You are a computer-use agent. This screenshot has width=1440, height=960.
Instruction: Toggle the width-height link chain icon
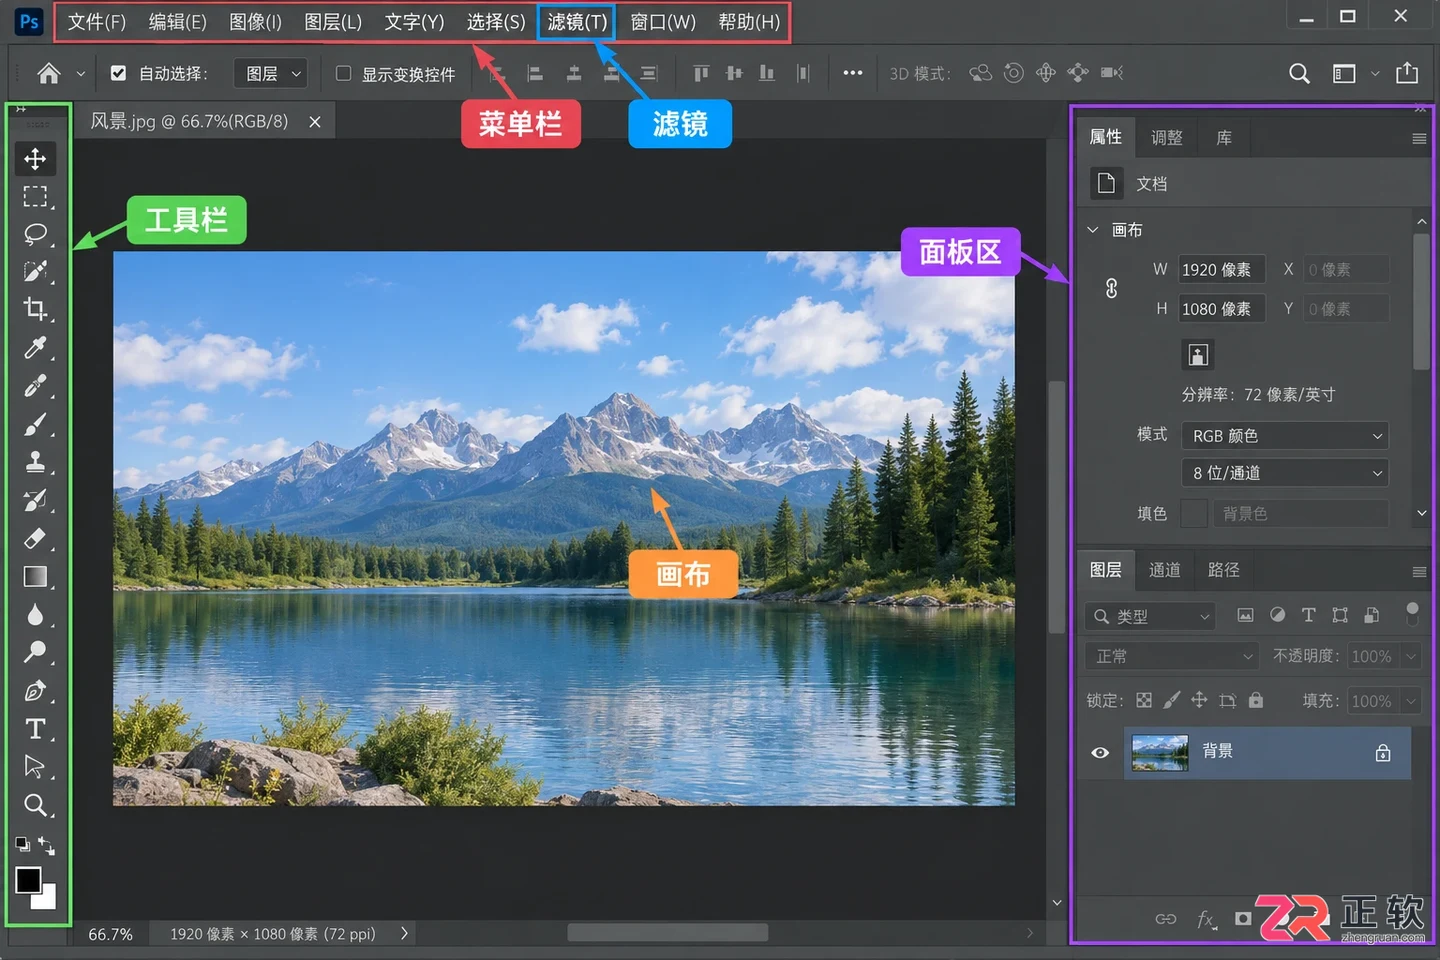(x=1111, y=289)
